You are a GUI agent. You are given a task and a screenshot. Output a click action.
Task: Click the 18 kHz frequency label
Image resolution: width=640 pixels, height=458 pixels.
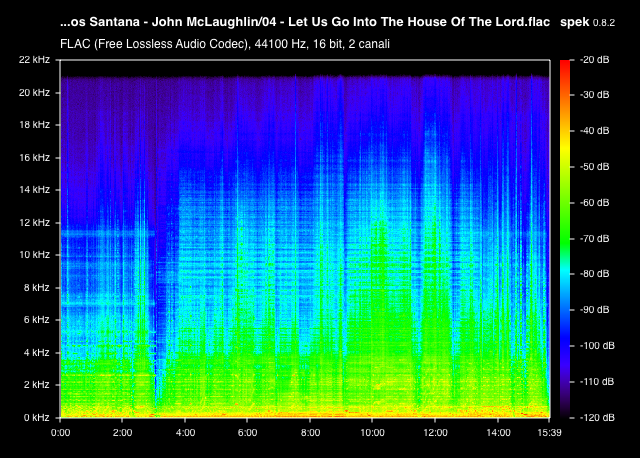[x=34, y=125]
